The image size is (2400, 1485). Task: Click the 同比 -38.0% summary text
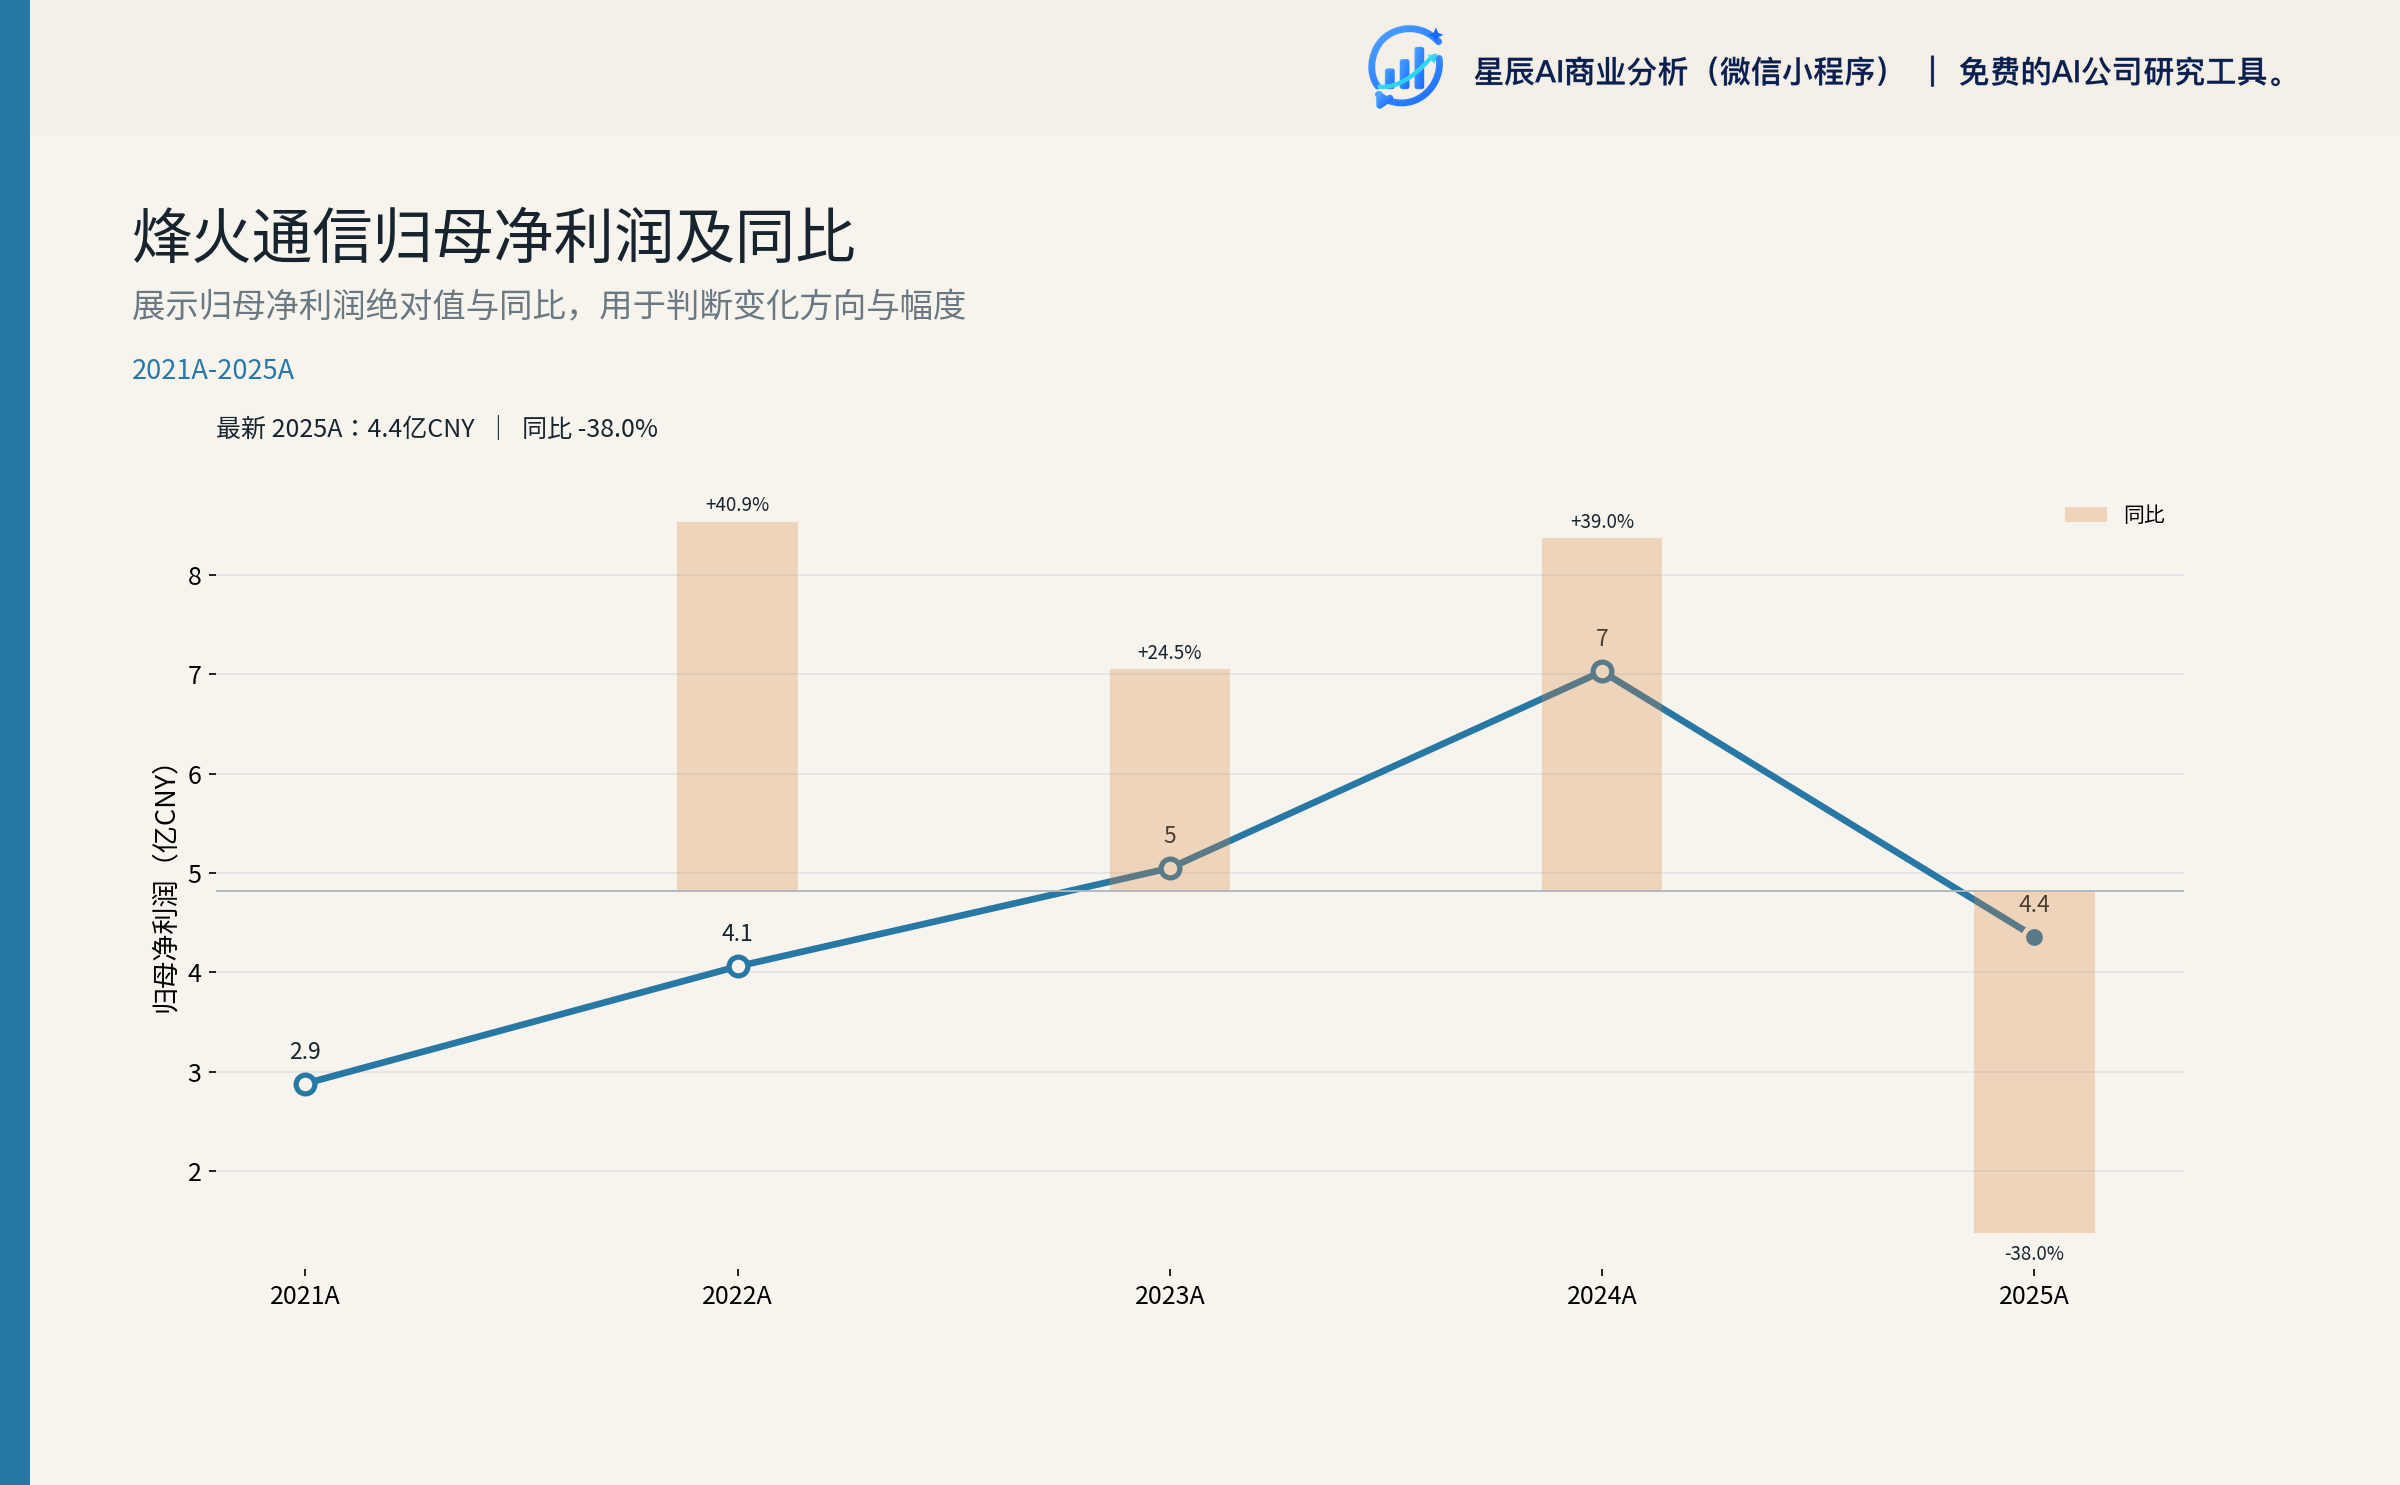coord(590,428)
